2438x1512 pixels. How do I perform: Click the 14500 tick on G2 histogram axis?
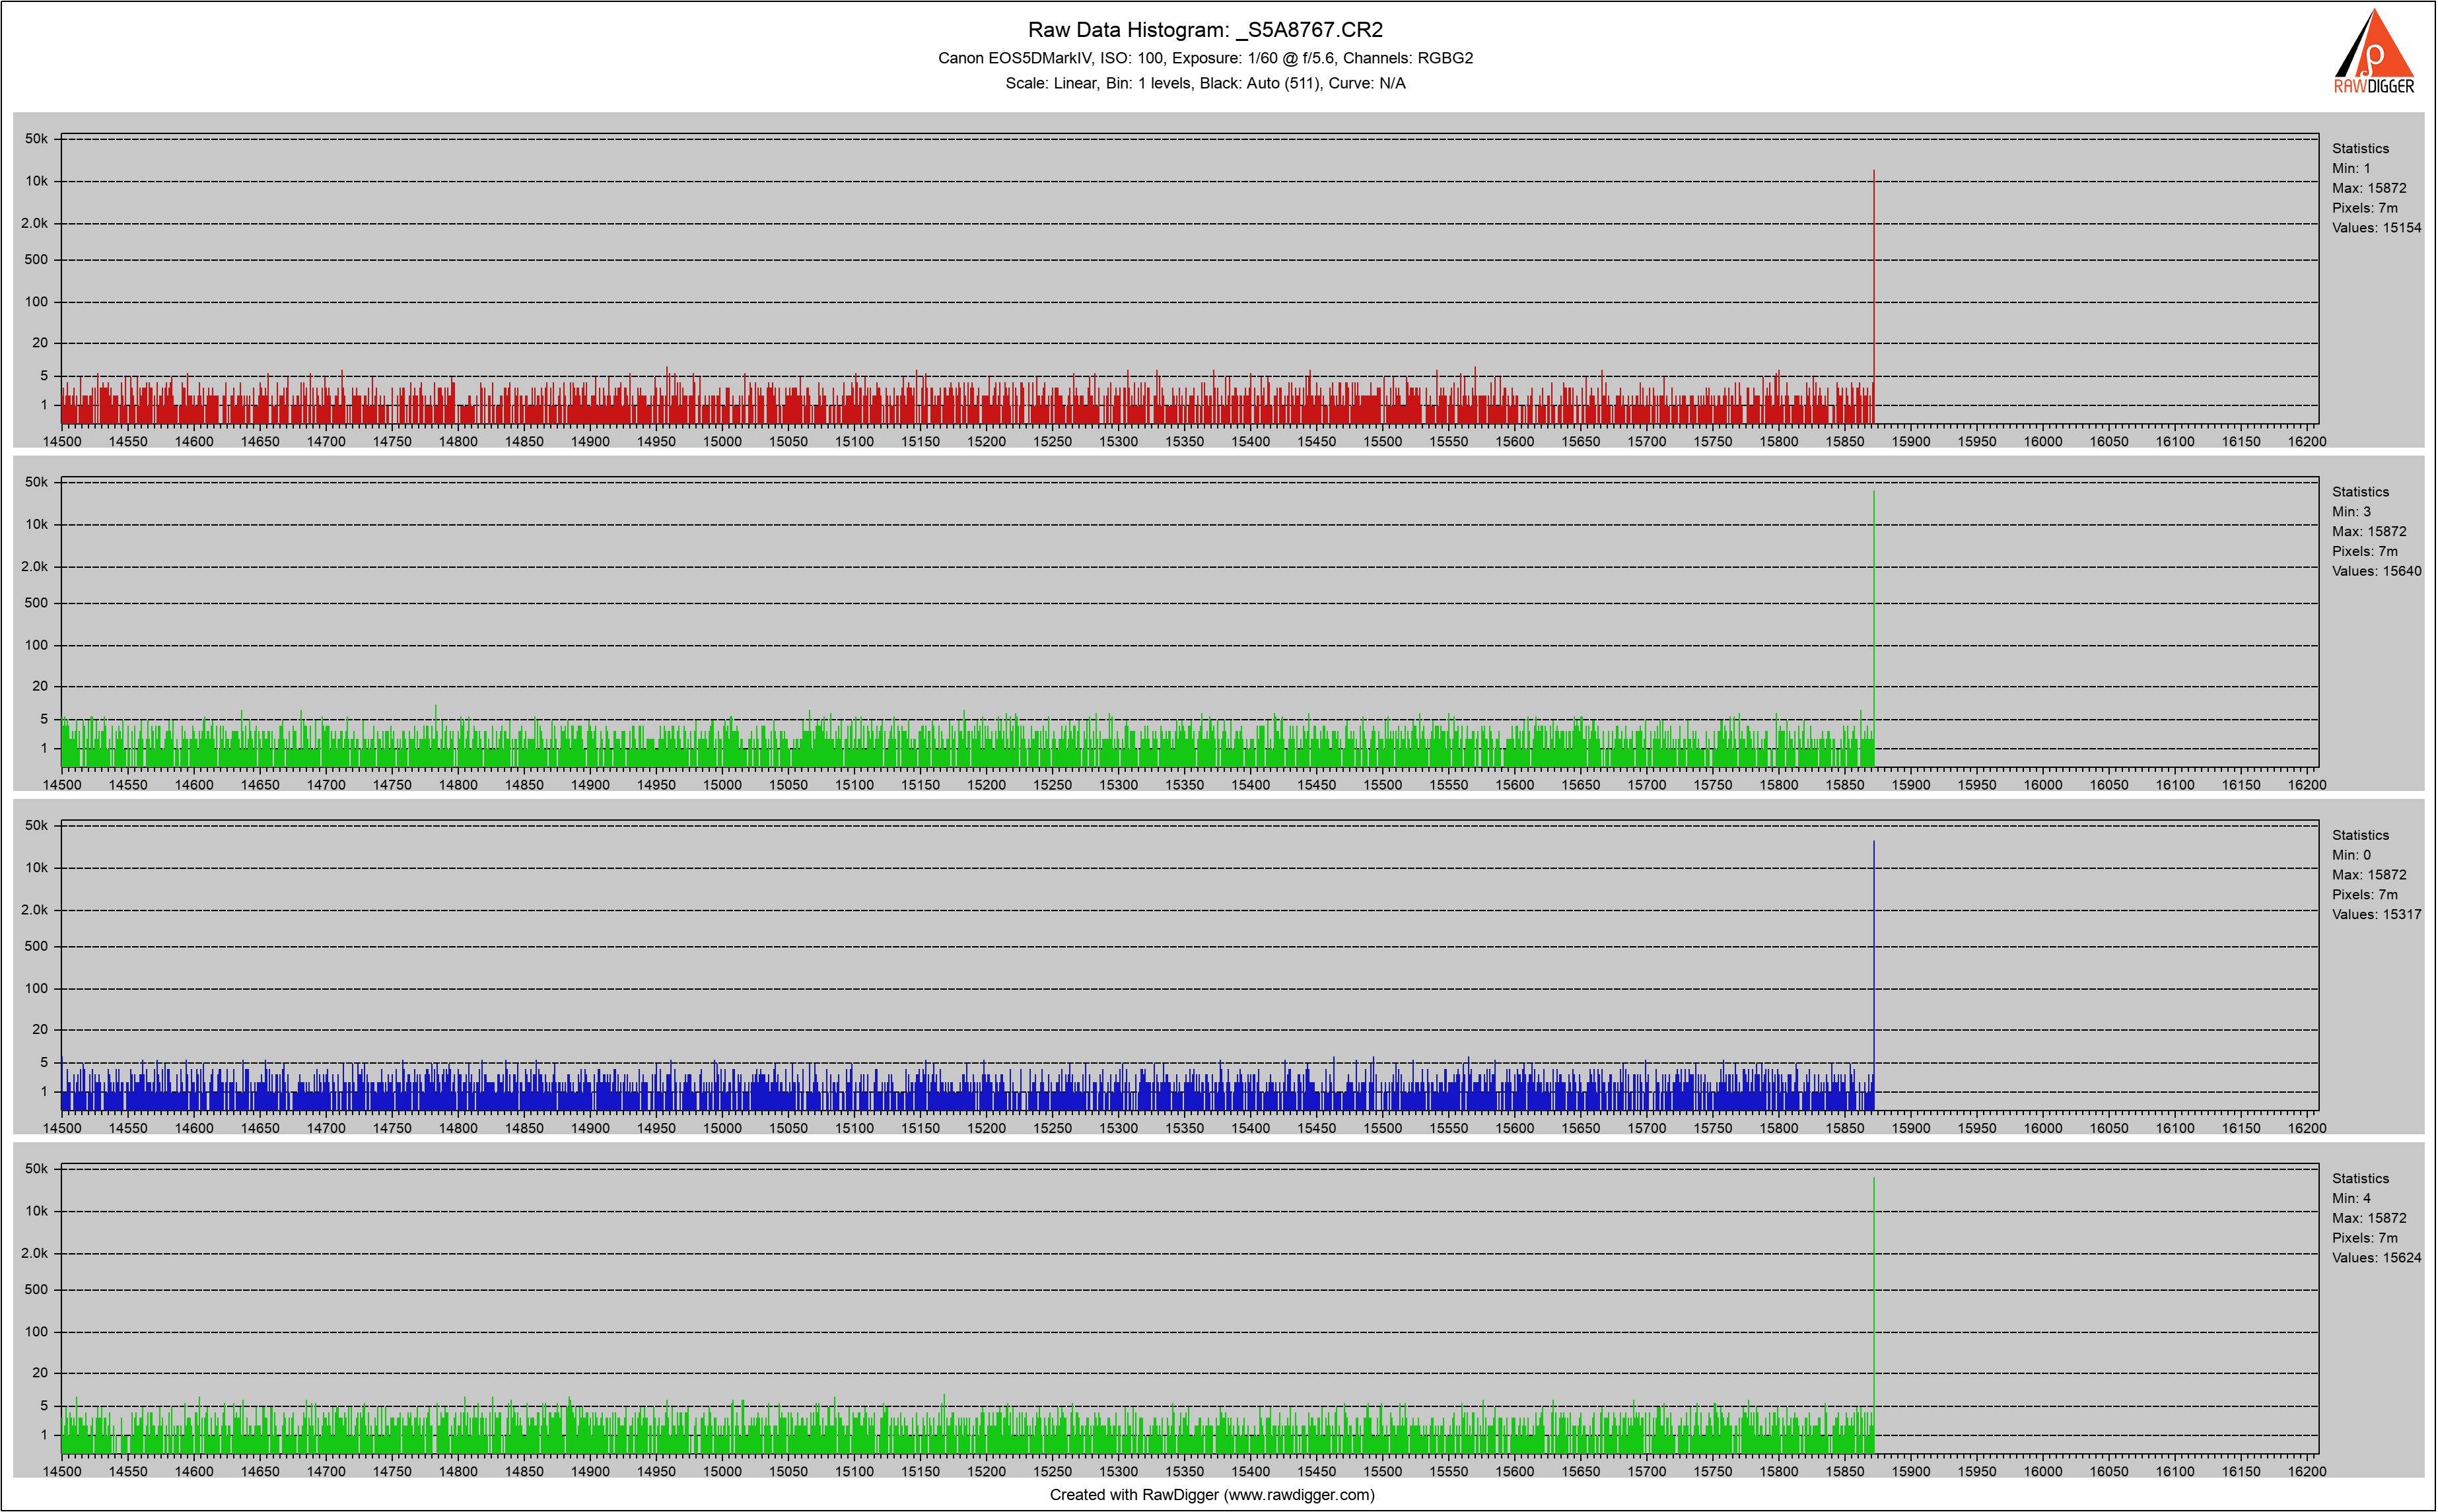(x=62, y=1471)
